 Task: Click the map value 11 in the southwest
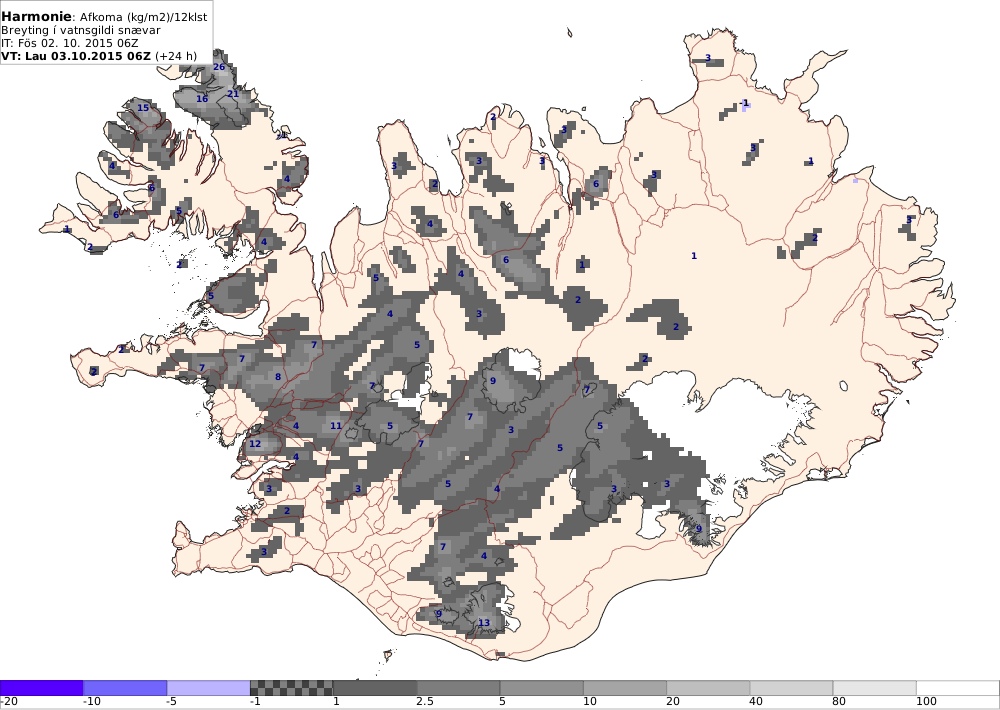coord(336,426)
